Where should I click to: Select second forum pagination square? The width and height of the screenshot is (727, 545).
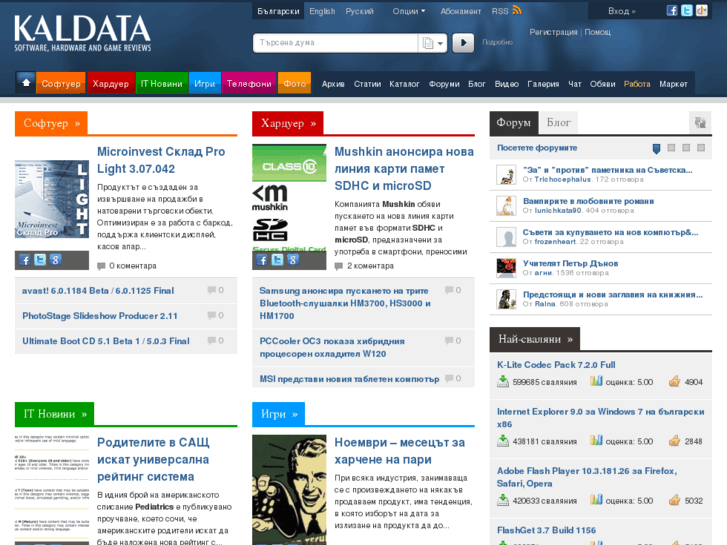(x=671, y=147)
